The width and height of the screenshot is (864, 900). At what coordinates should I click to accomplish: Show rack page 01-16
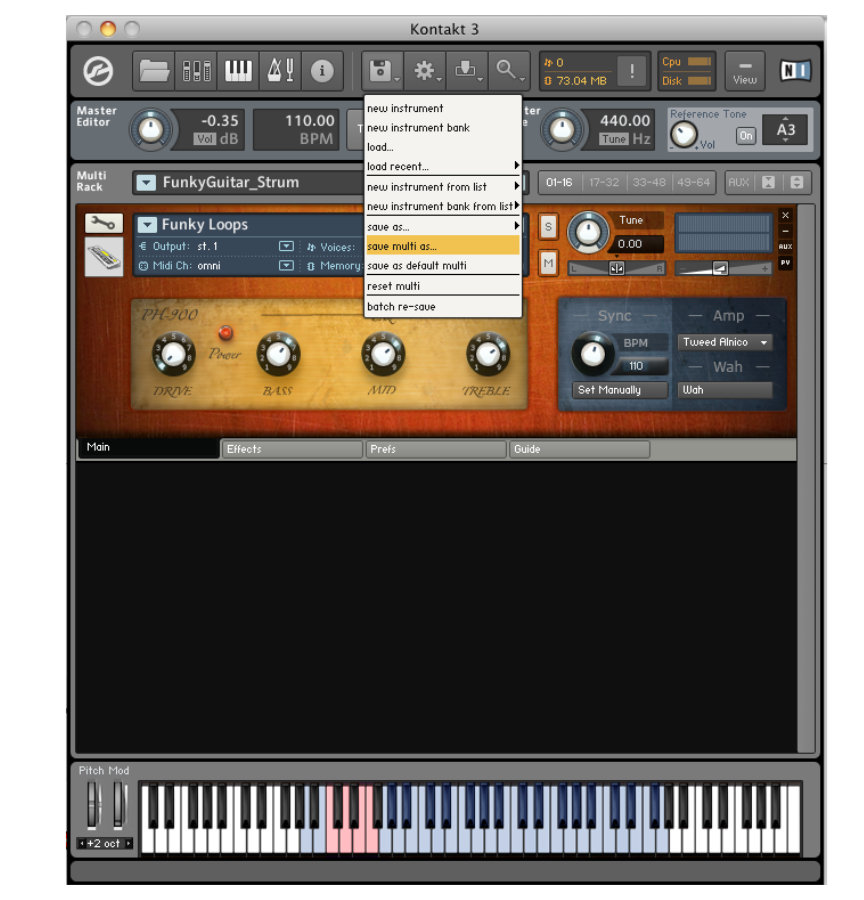(559, 183)
